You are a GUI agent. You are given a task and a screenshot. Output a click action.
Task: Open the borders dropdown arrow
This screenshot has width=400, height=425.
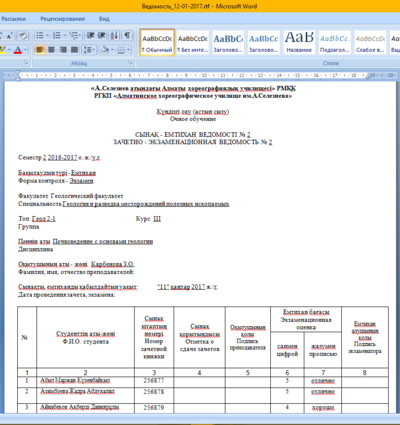pos(129,50)
